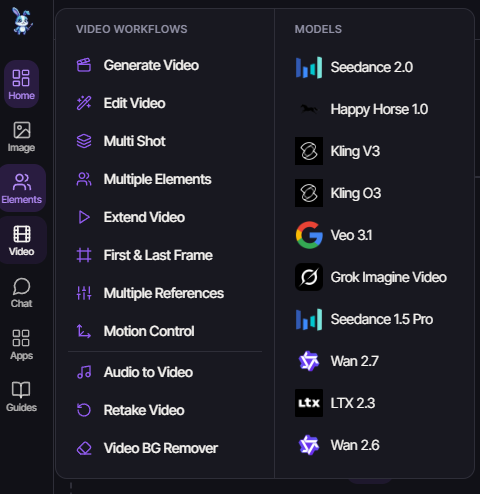The image size is (480, 494).
Task: Click the Edit Video magic wand icon
Action: [84, 103]
